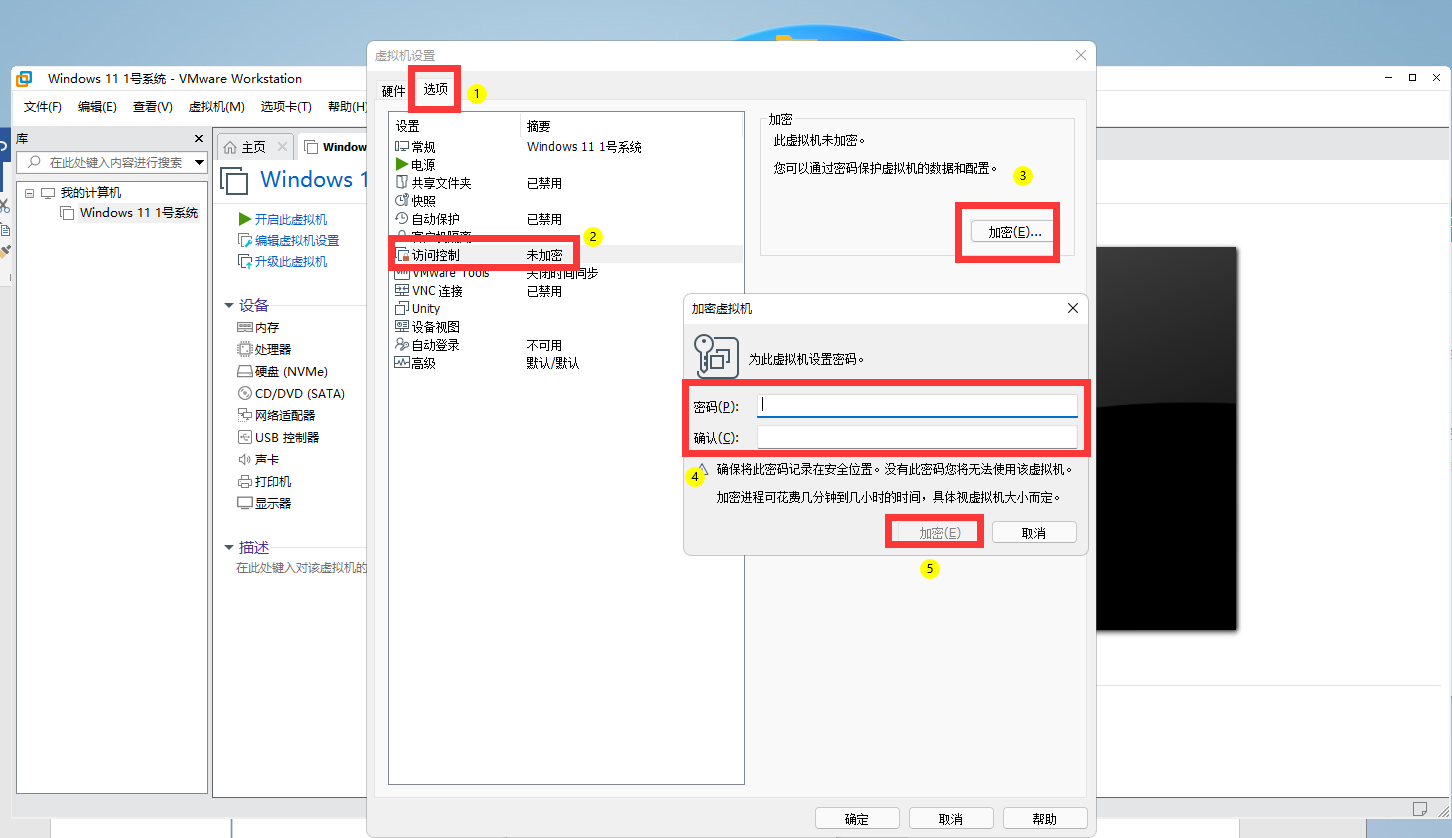Select the 自动保护 AutoProtect icon
This screenshot has height=838, width=1452.
pos(402,218)
